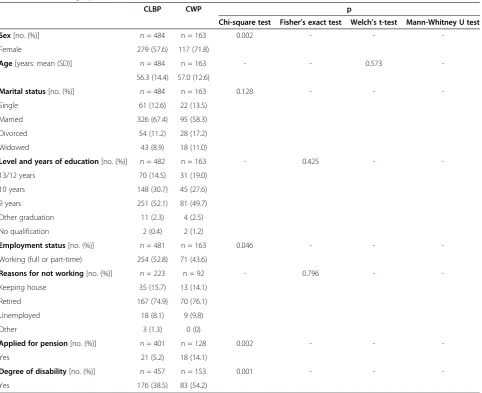This screenshot has height=393, width=482.
Task: Select the Keeping house row label
Action: pos(23,287)
